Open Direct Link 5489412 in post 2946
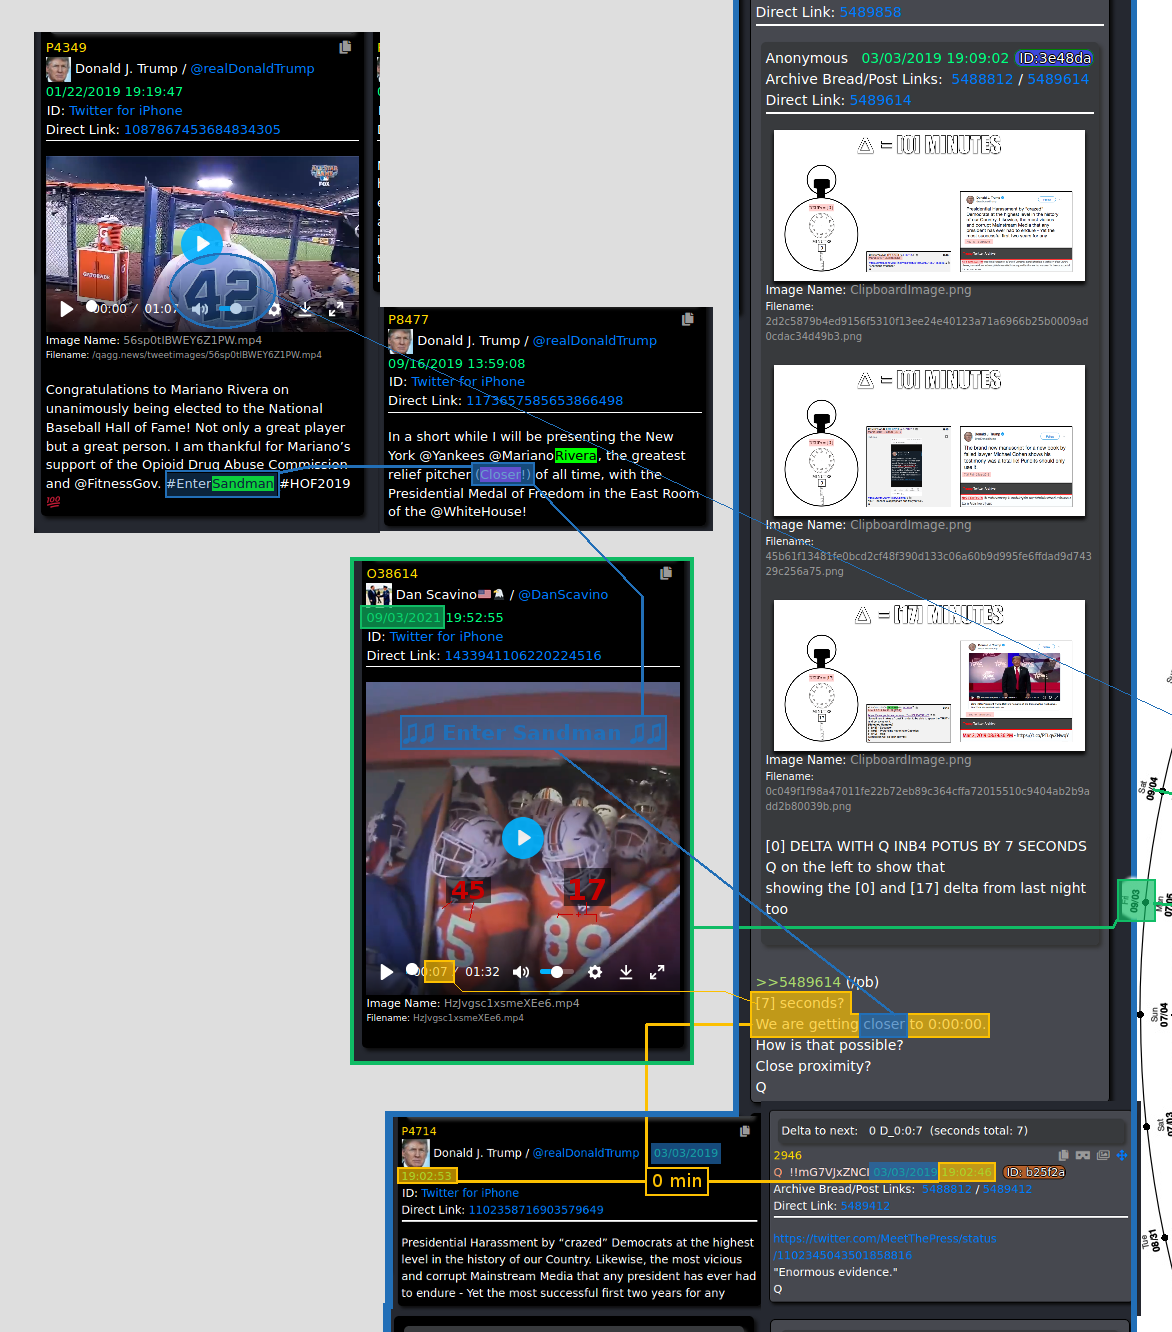The height and width of the screenshot is (1332, 1172). tap(865, 1206)
